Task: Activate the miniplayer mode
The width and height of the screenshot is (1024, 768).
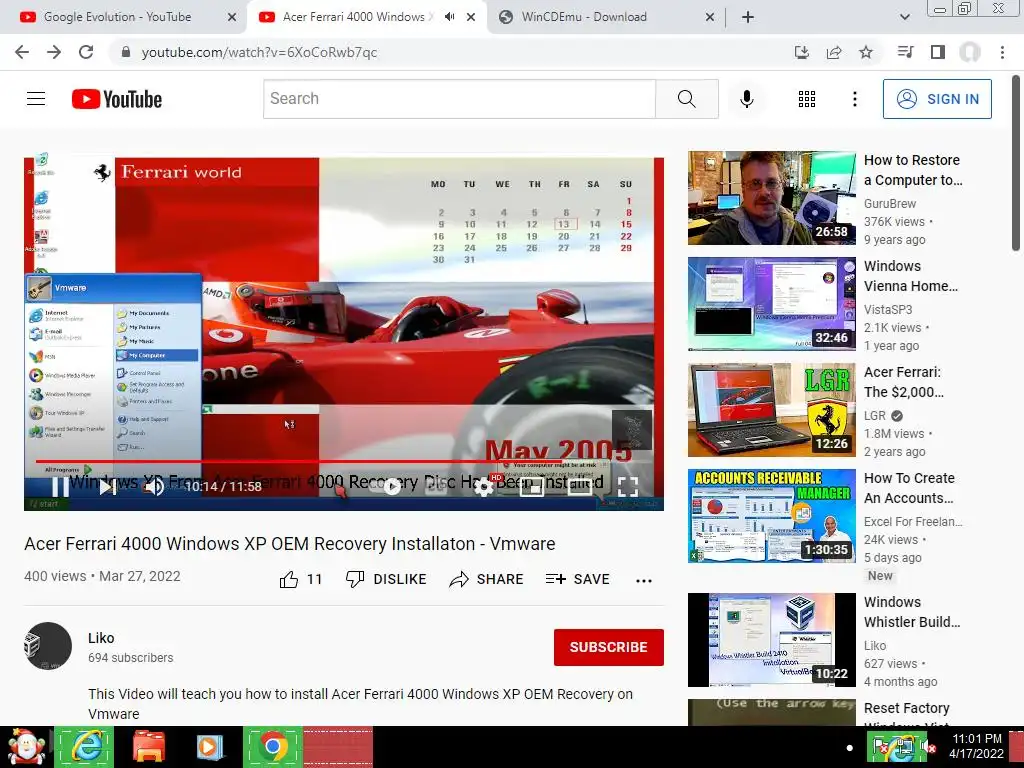Action: tap(532, 487)
